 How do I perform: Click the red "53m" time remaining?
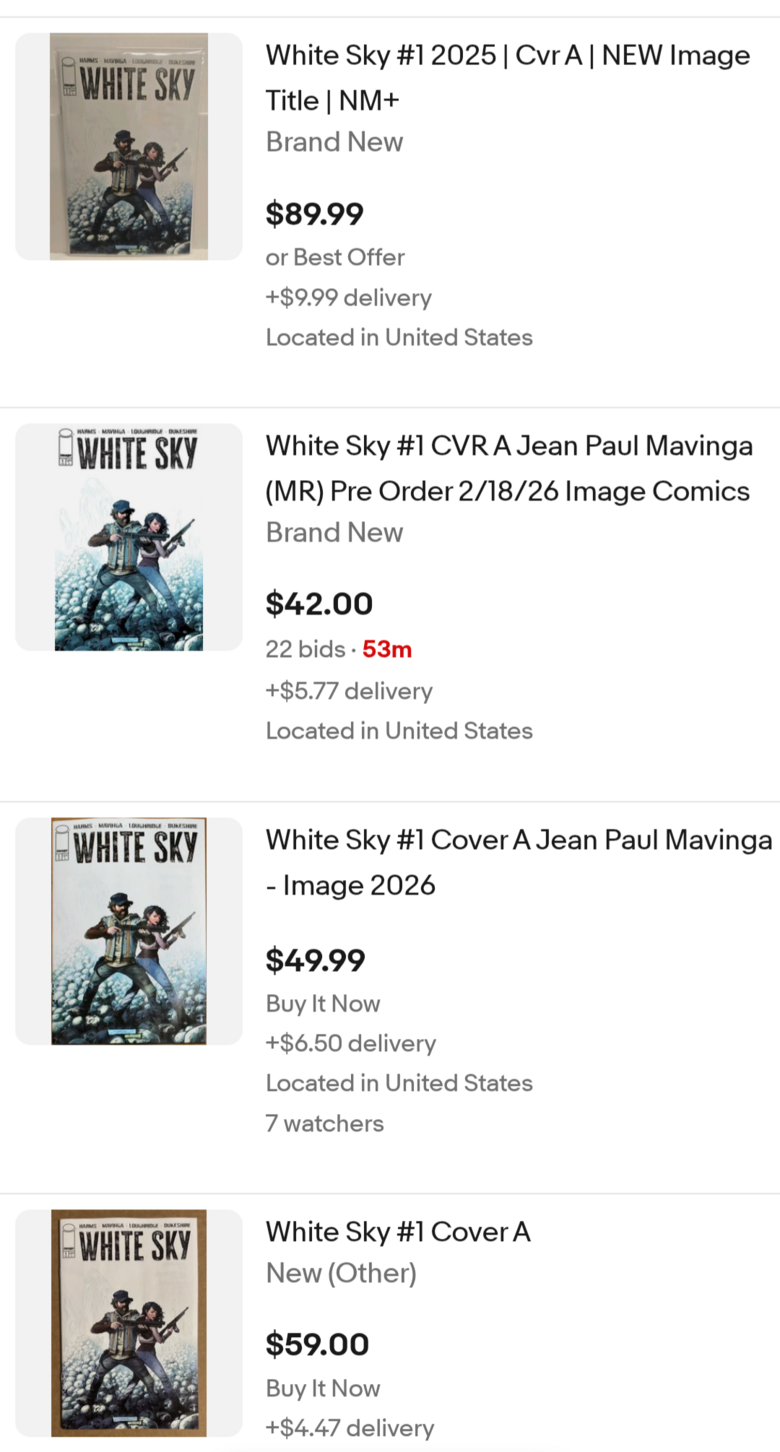click(x=387, y=649)
